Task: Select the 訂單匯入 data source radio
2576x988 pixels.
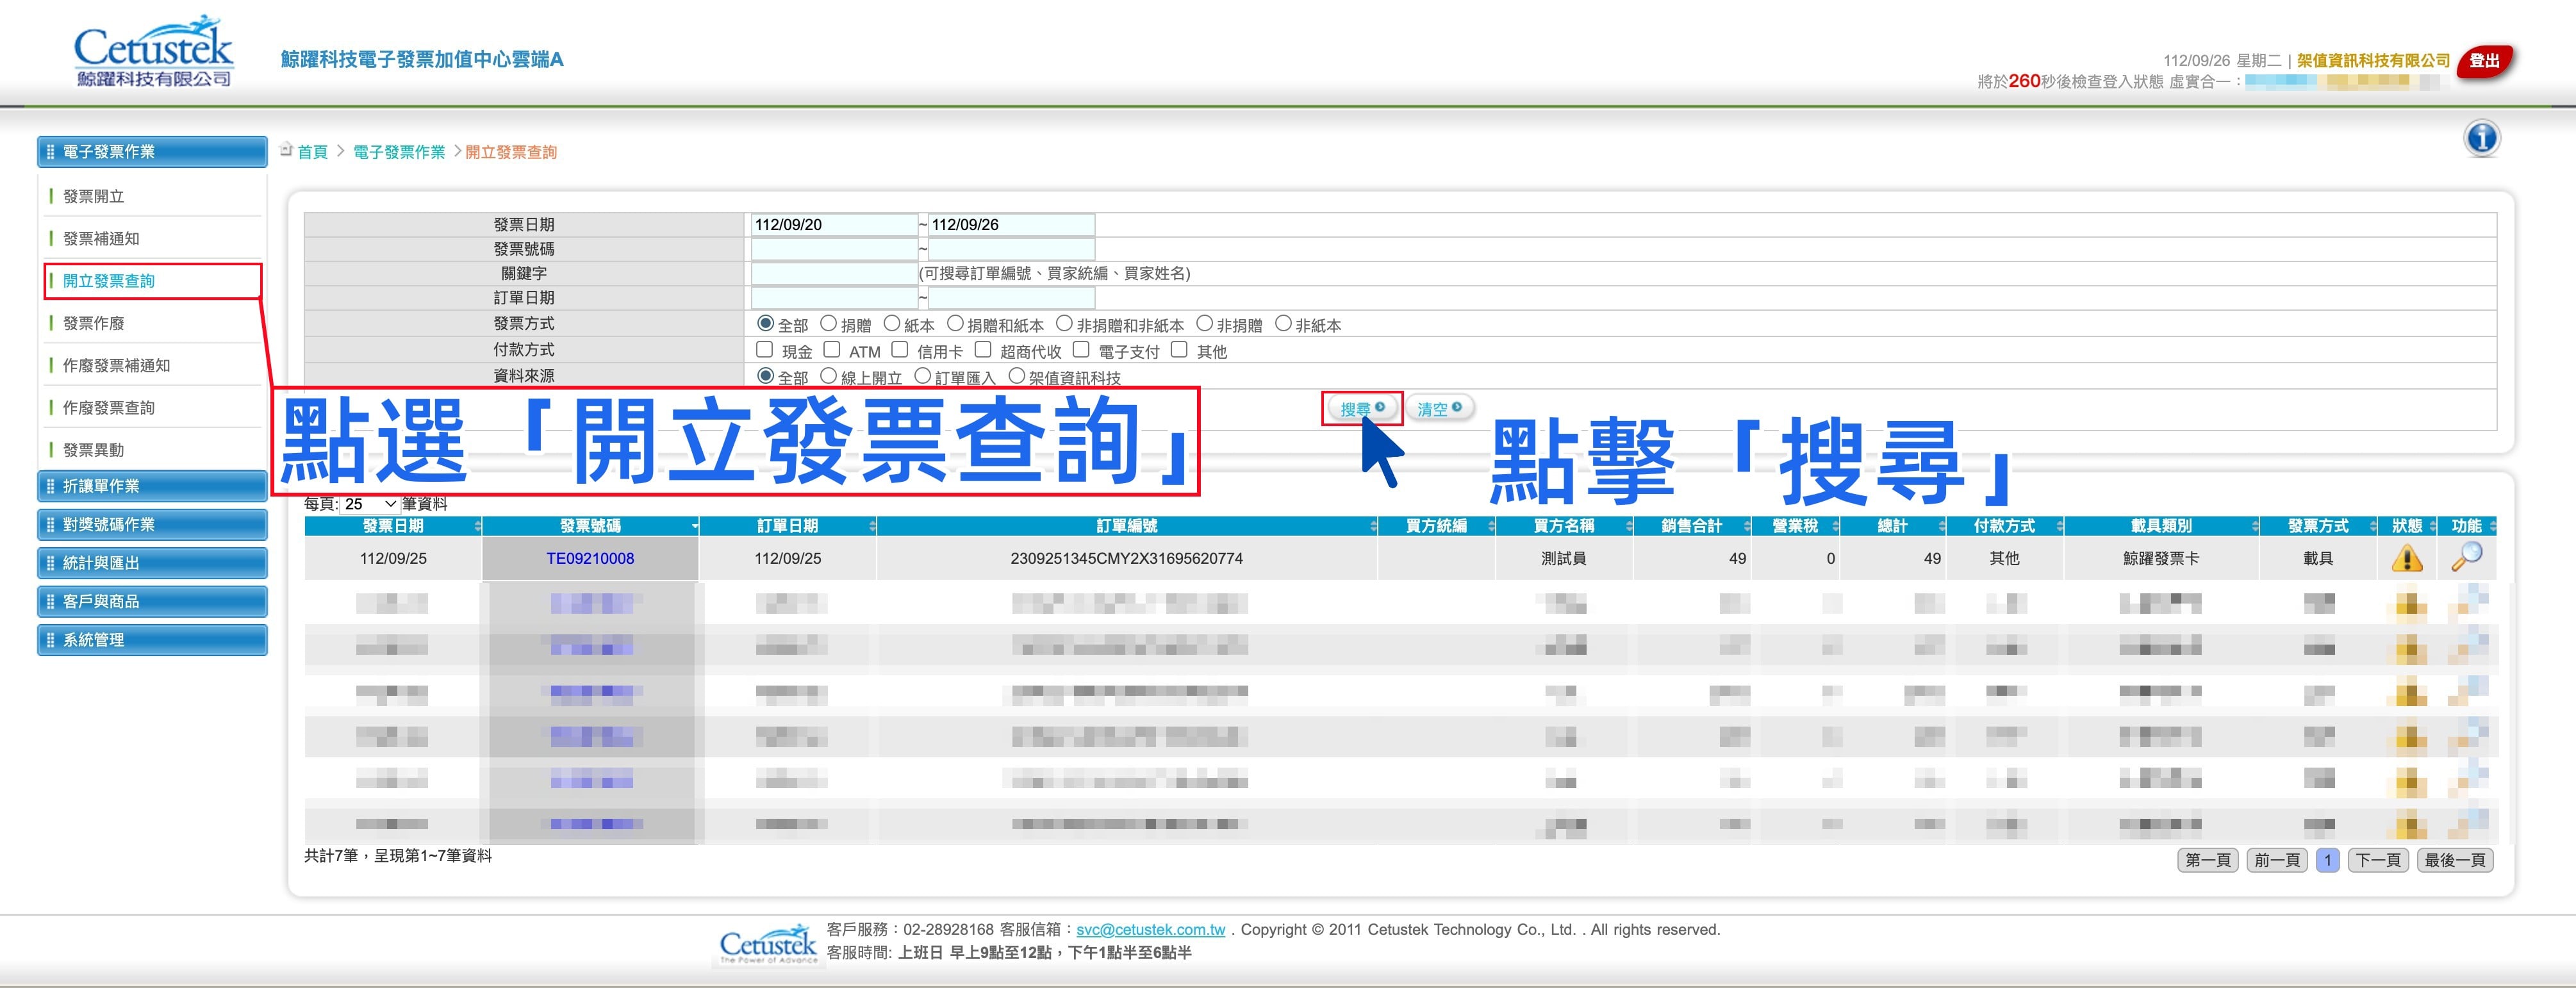Action: pyautogui.click(x=923, y=376)
